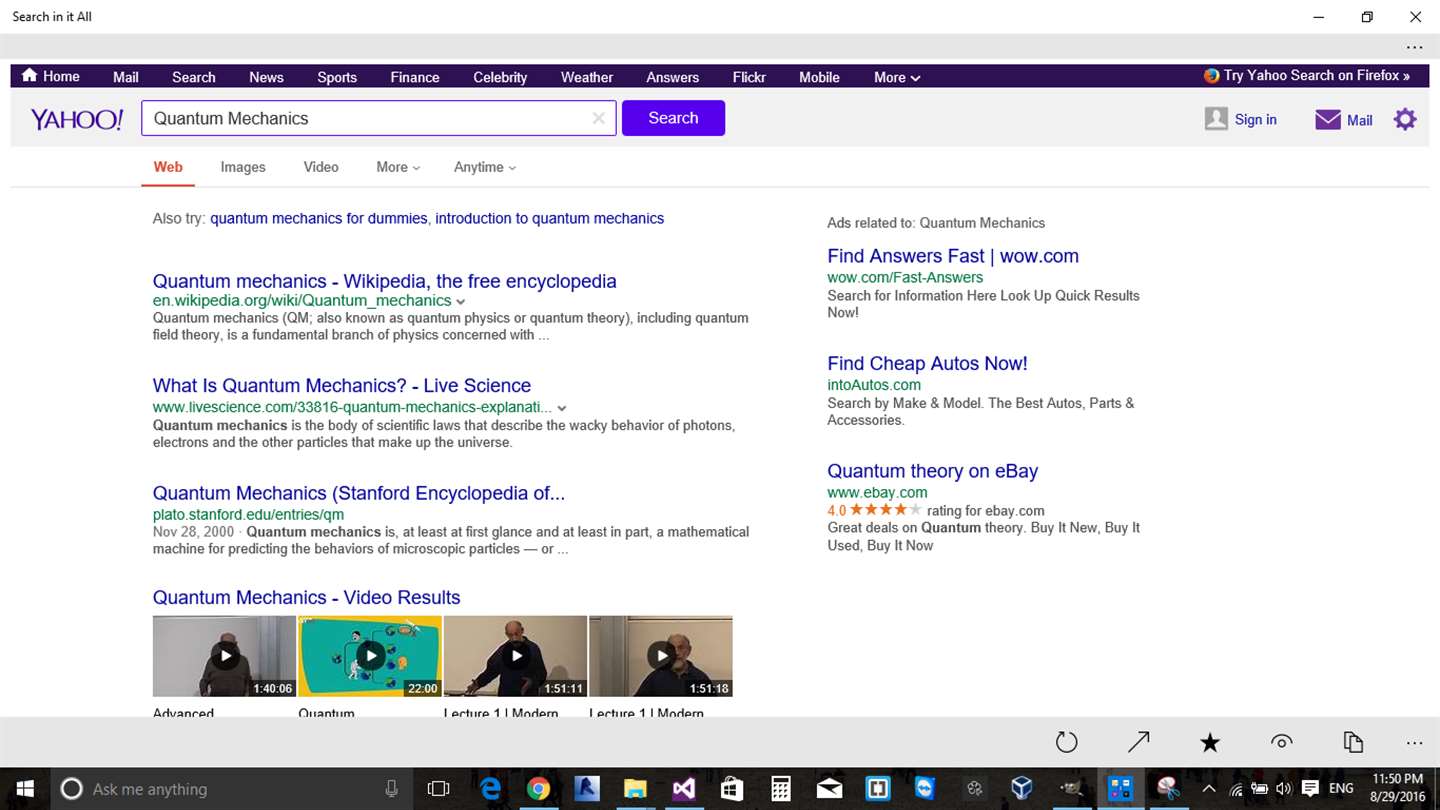Open the Anytime time filter dropdown

tap(485, 167)
